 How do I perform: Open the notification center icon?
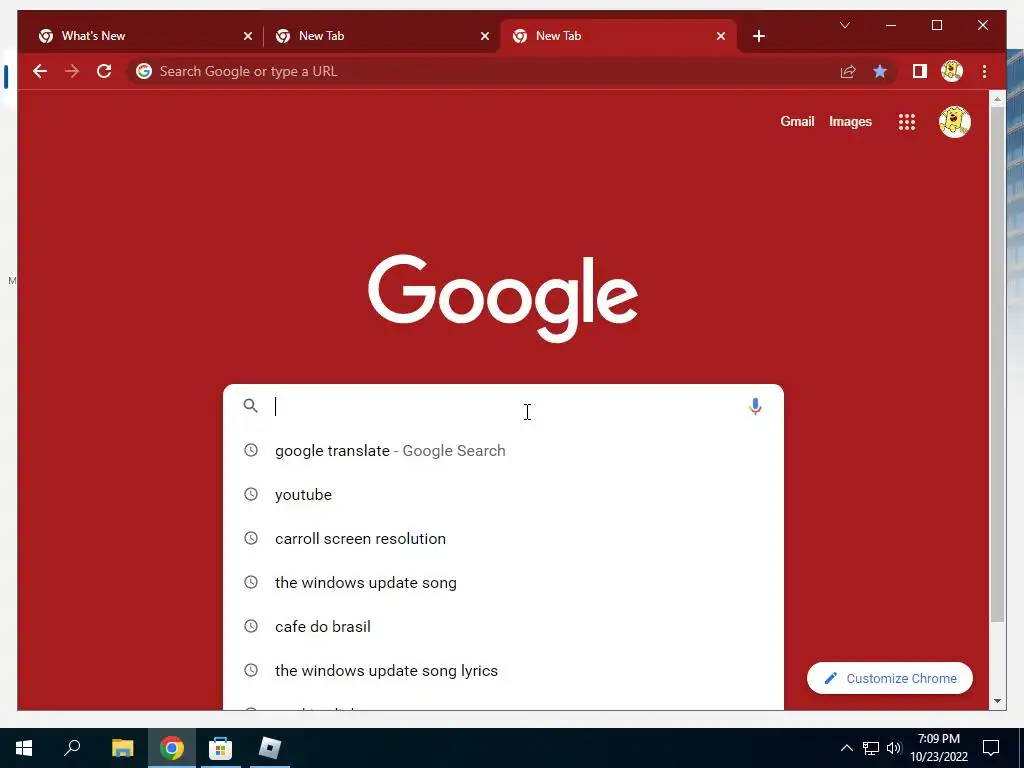[x=991, y=748]
